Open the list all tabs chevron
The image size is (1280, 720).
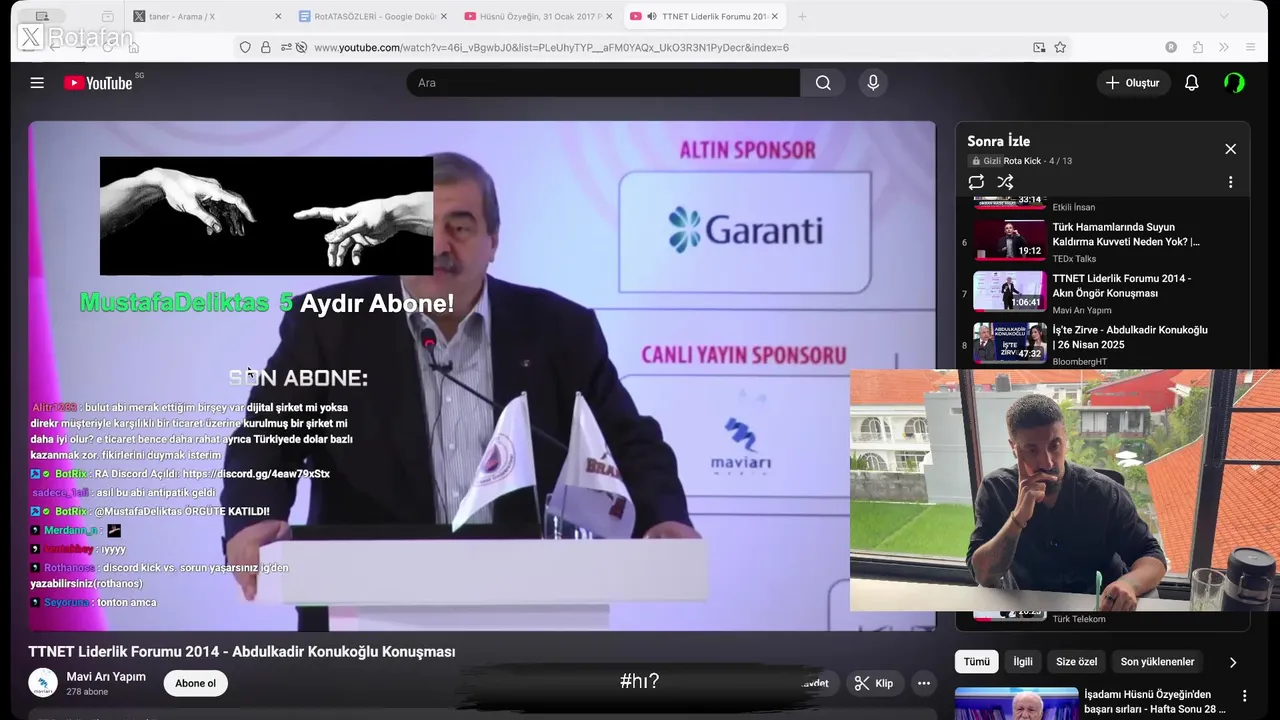1224,17
